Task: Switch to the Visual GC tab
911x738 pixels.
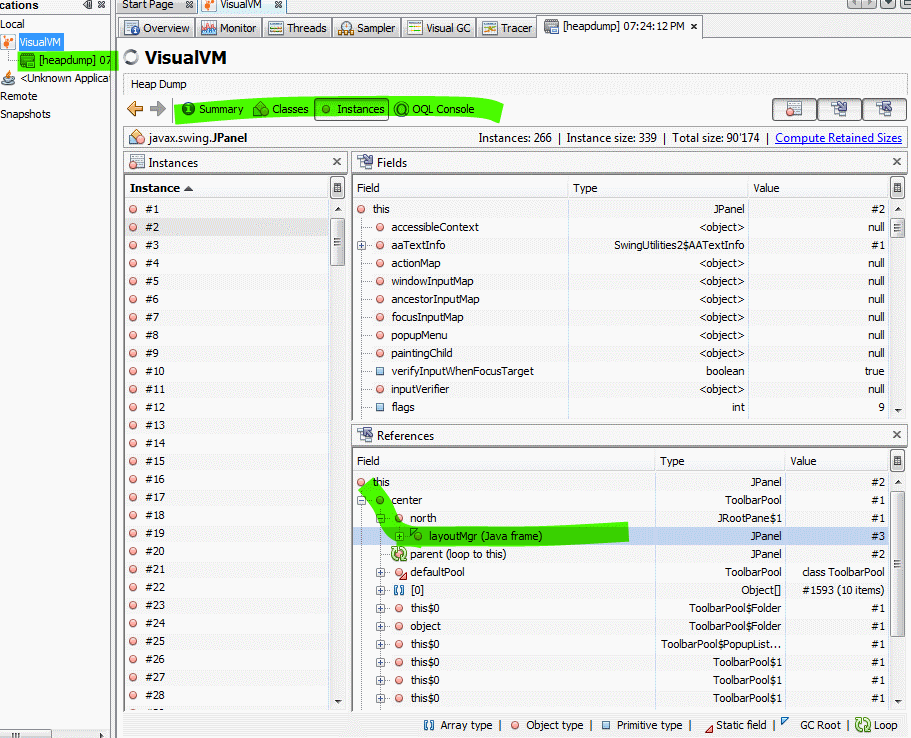Action: click(439, 28)
